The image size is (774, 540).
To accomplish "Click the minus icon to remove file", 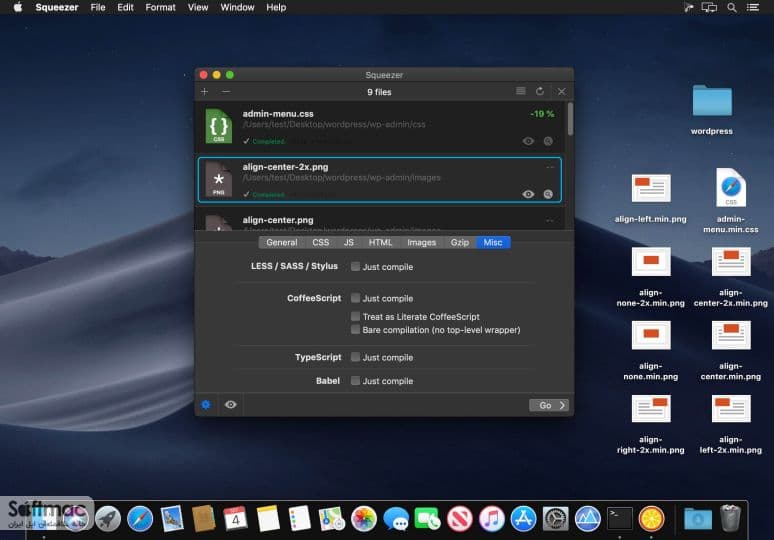I will tap(226, 91).
